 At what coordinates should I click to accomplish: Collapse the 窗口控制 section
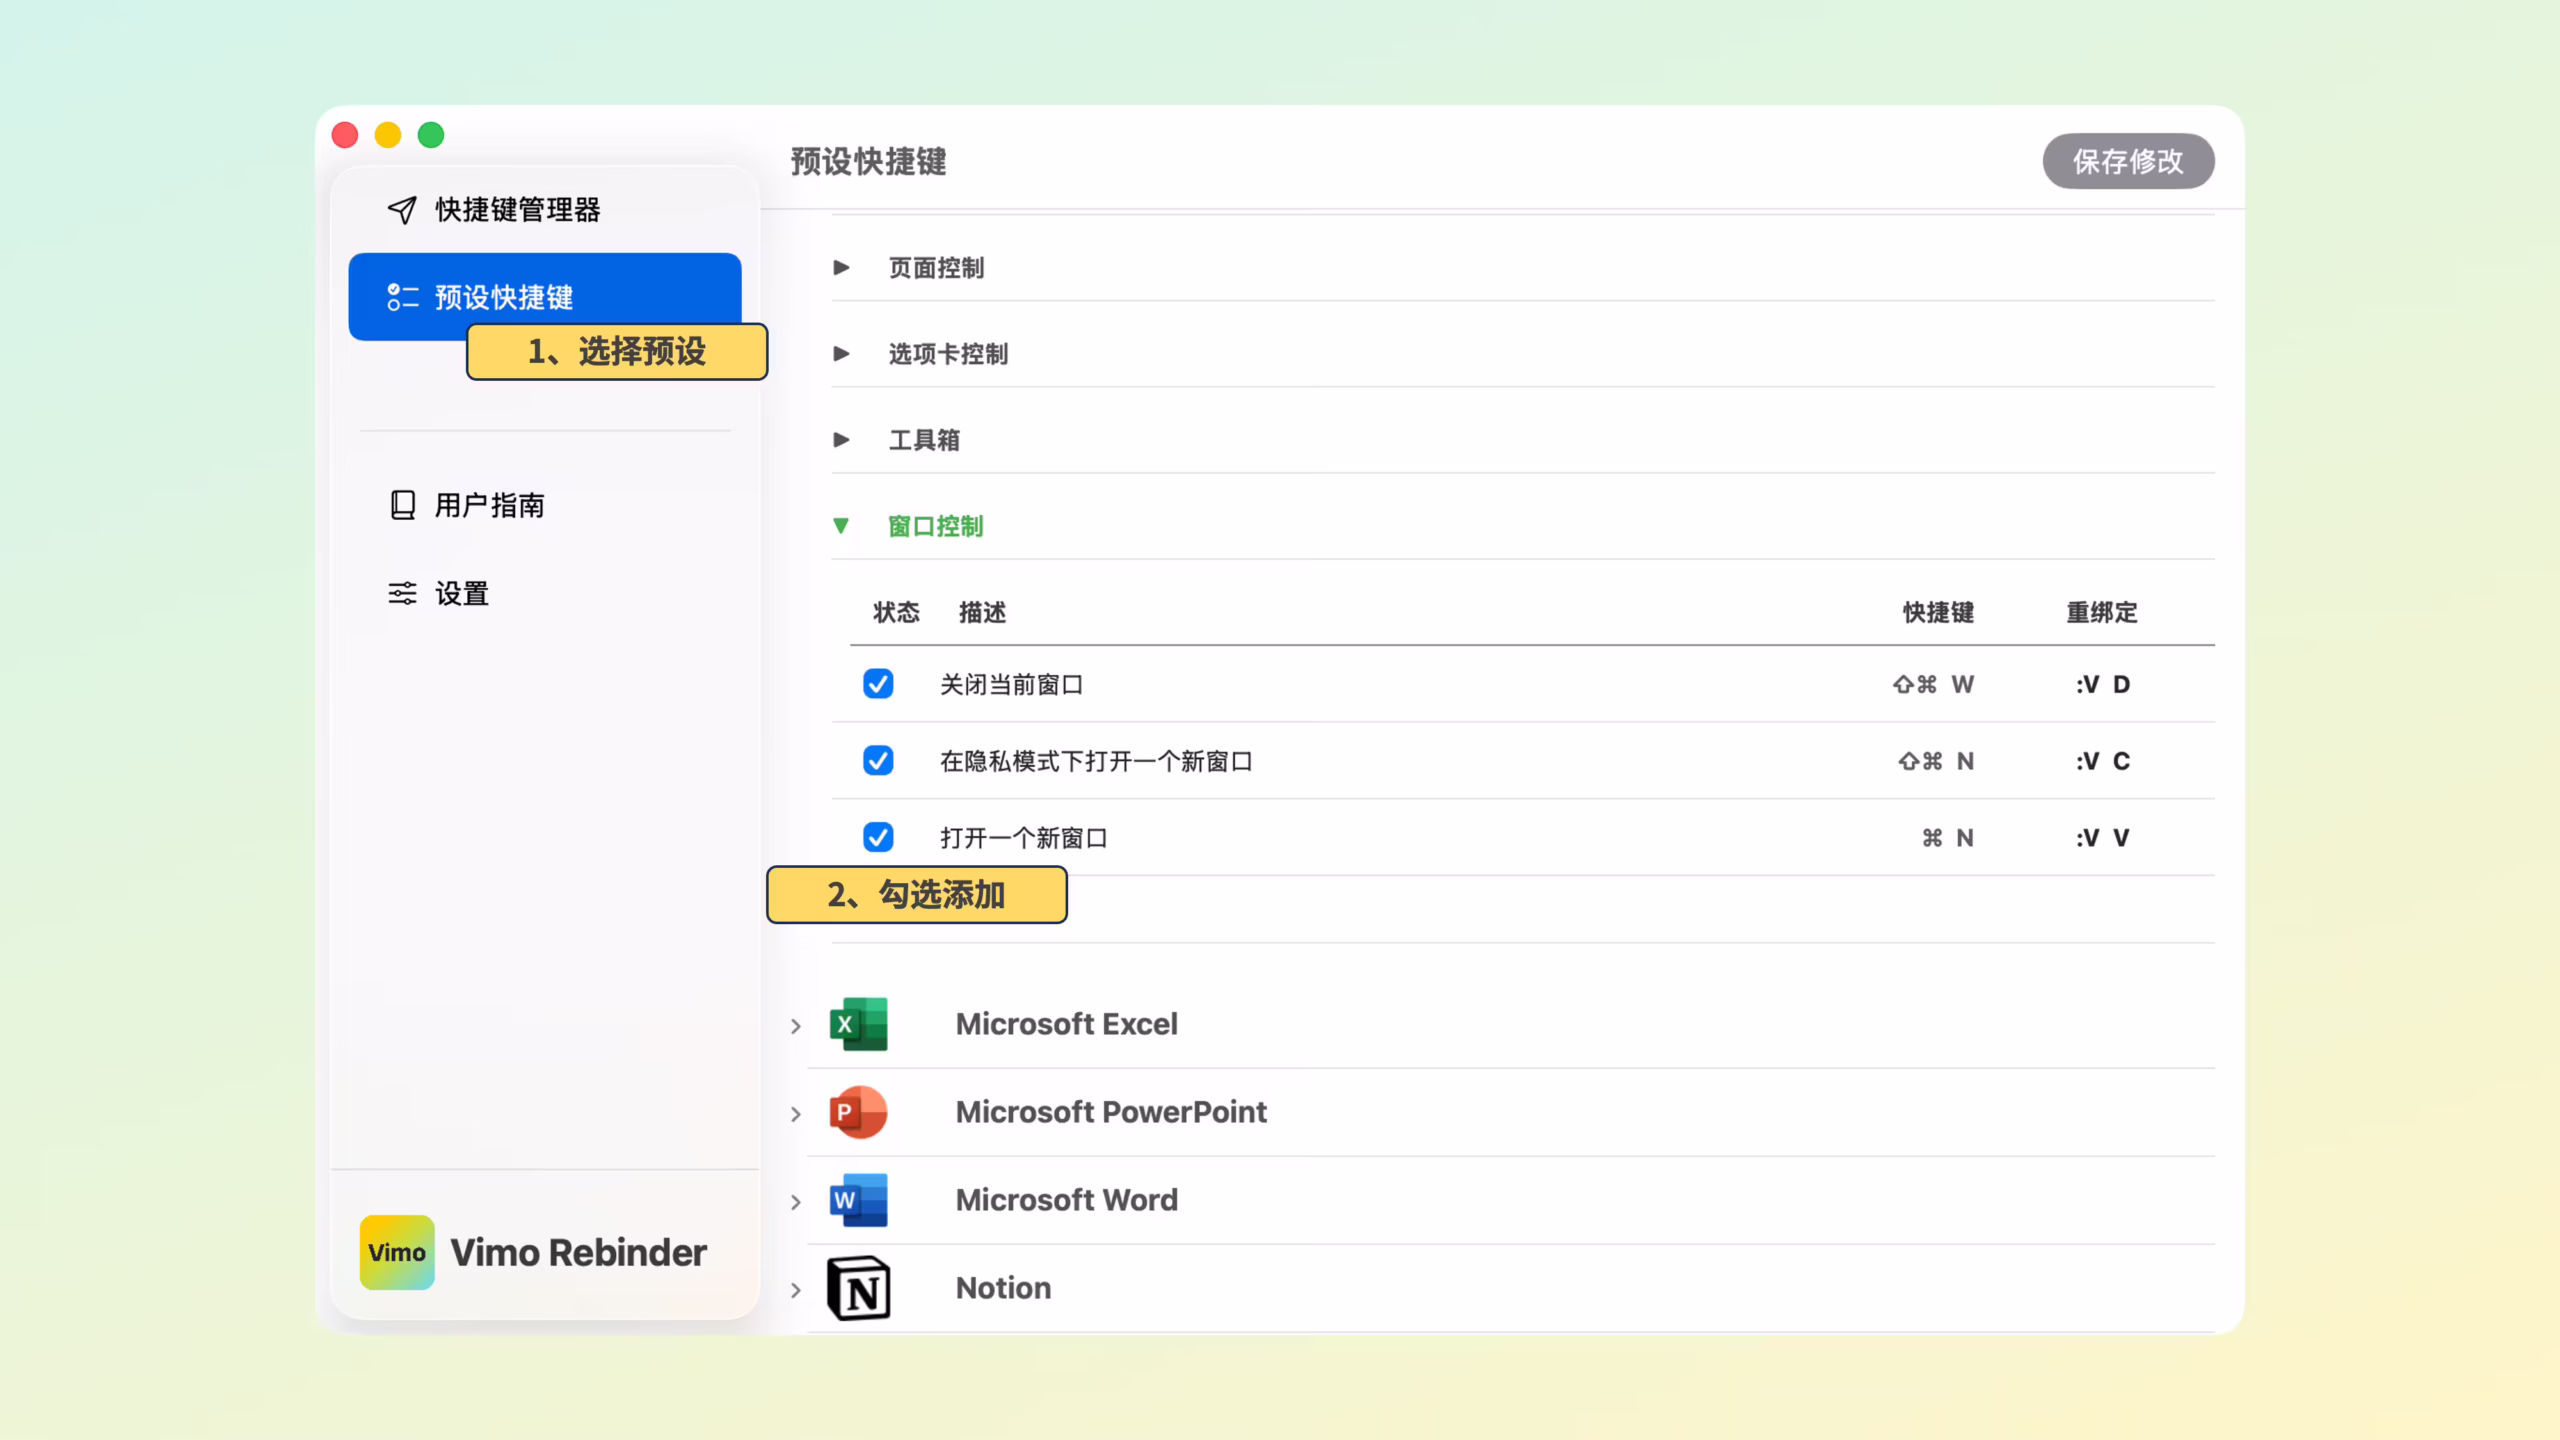[x=841, y=526]
